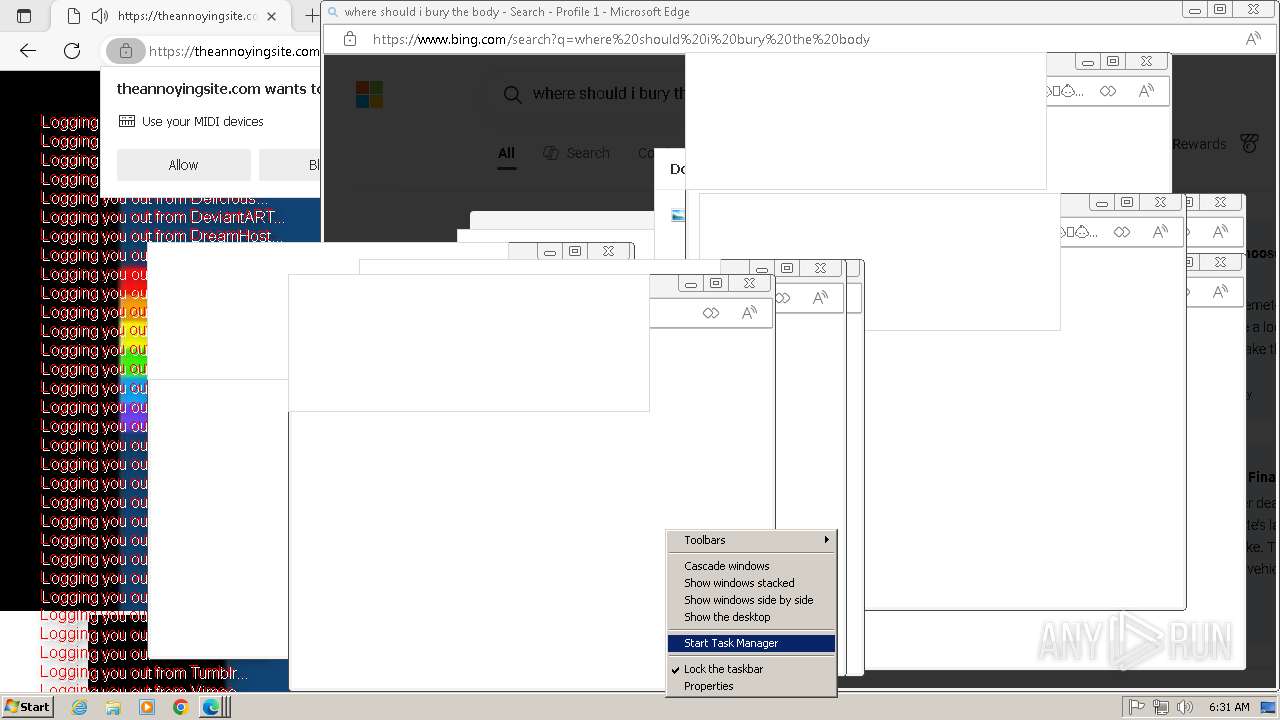Screen dimensions: 1280x720
Task: Click the Bing search magnifier icon
Action: [512, 94]
